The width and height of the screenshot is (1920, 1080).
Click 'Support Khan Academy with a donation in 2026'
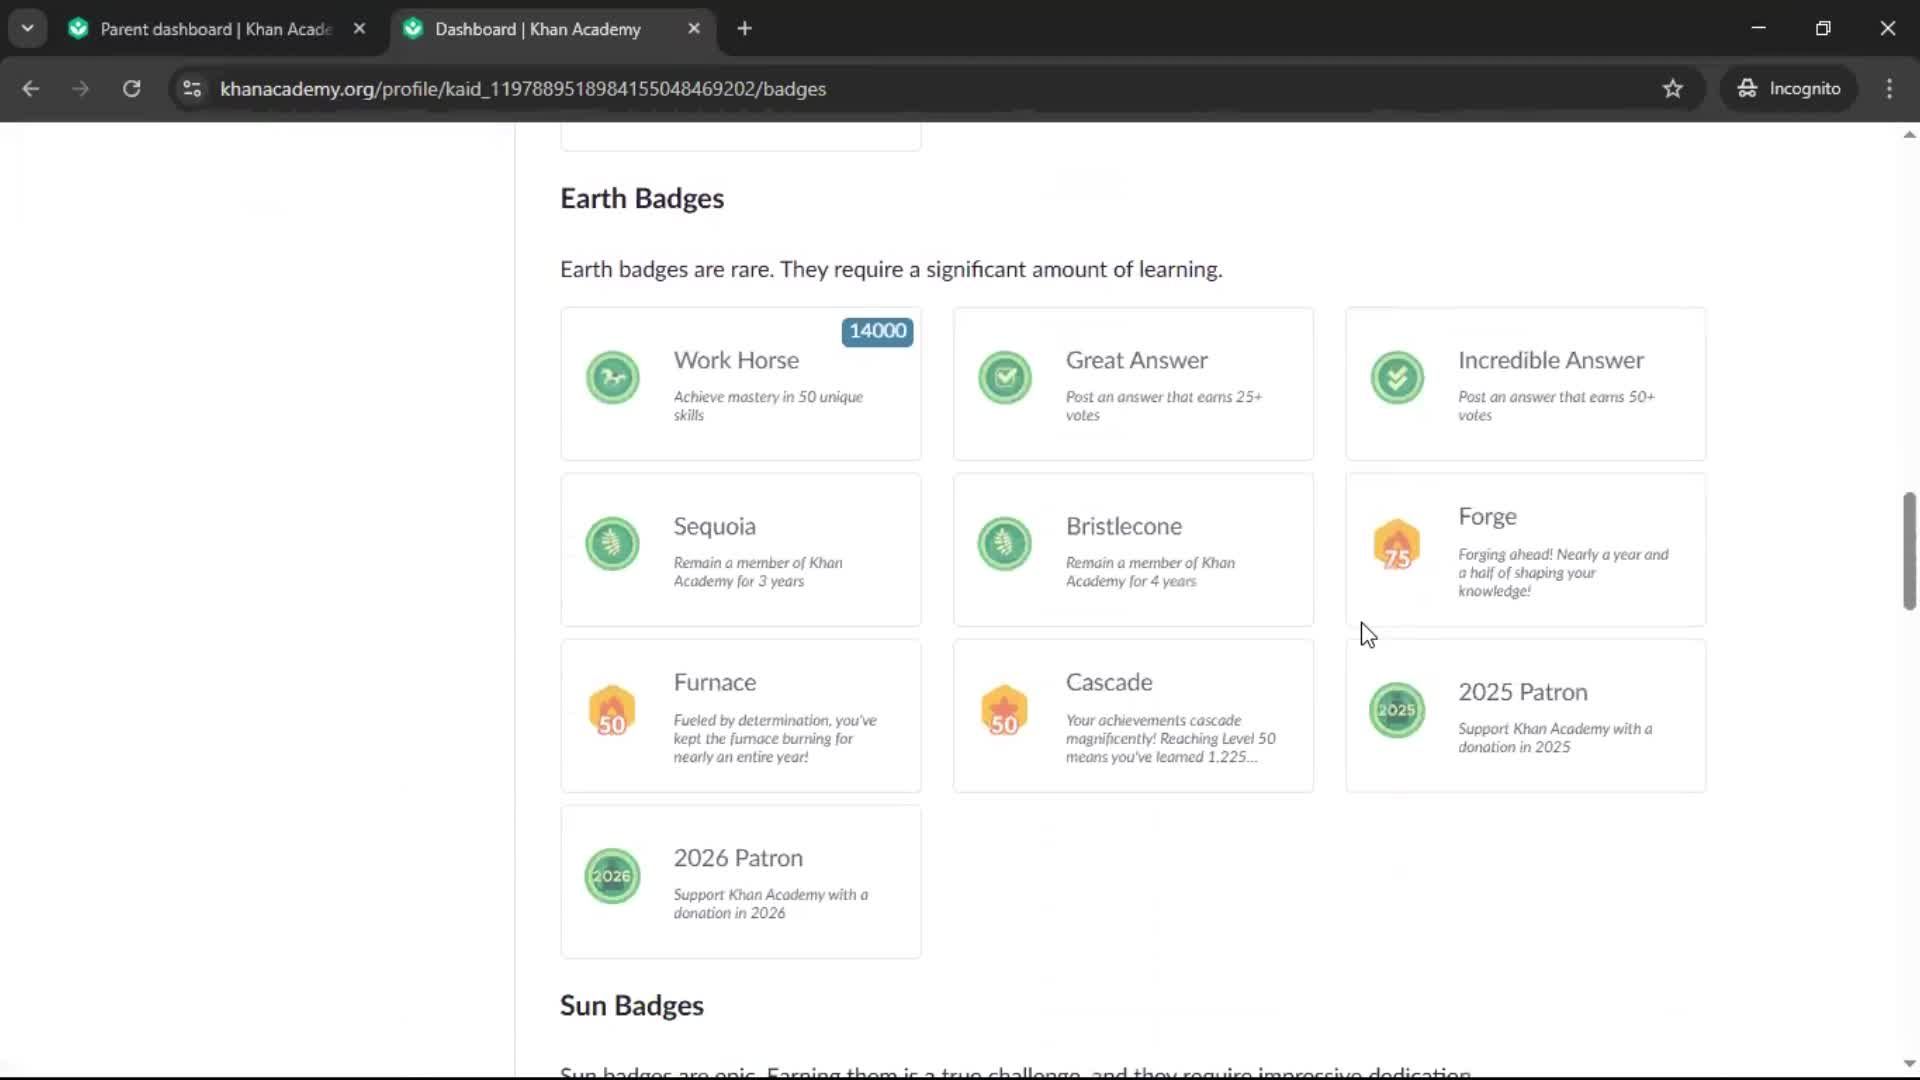tap(771, 904)
